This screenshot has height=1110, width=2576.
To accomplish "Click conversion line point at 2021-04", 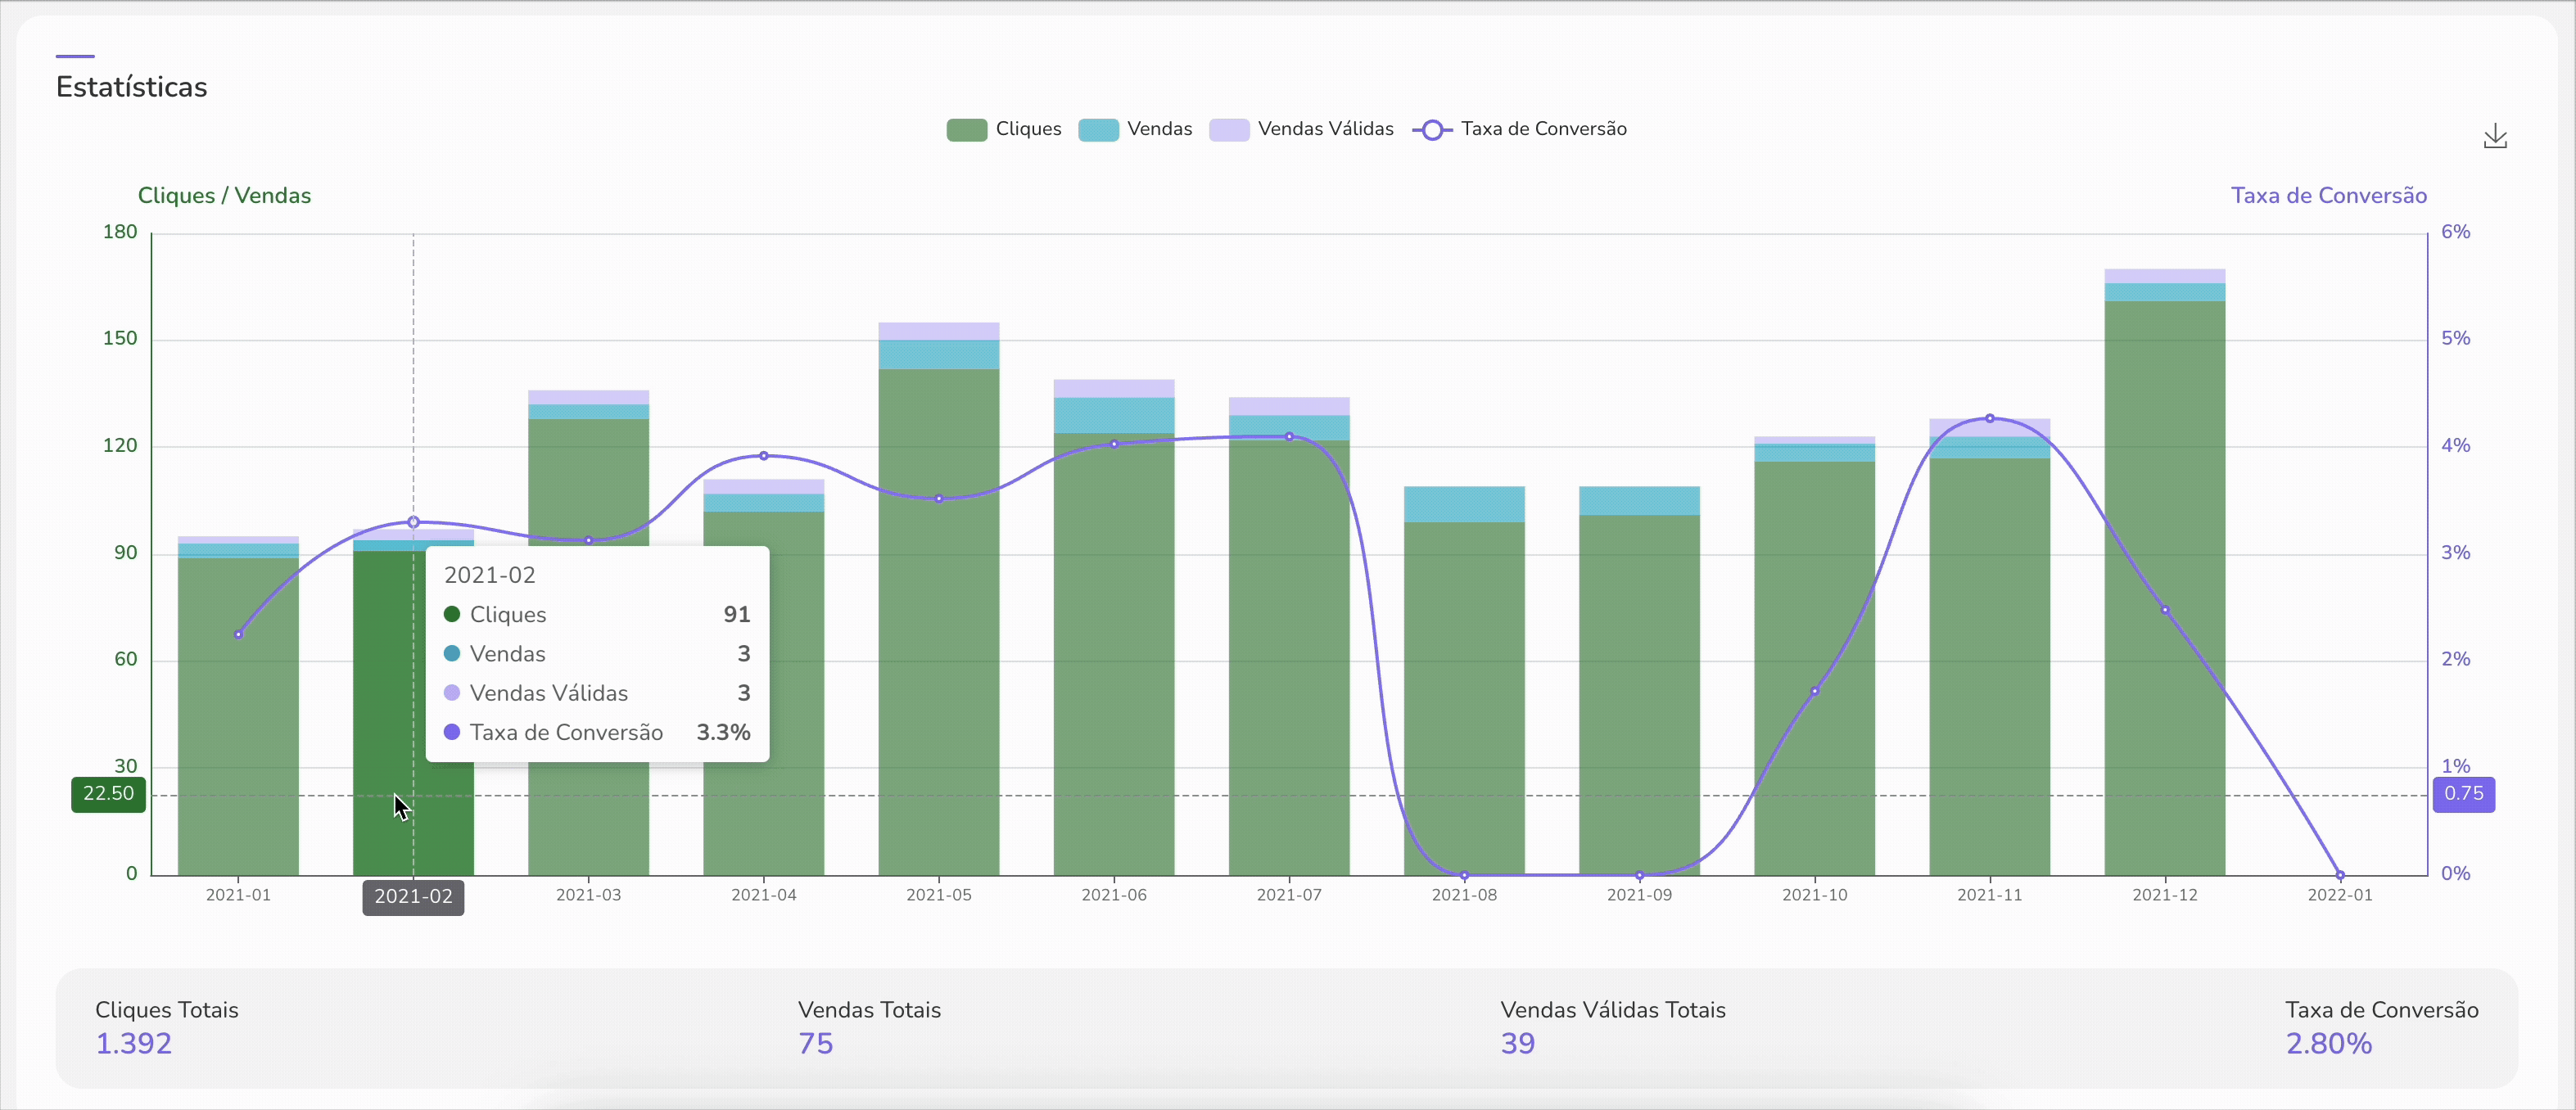I will tap(763, 456).
